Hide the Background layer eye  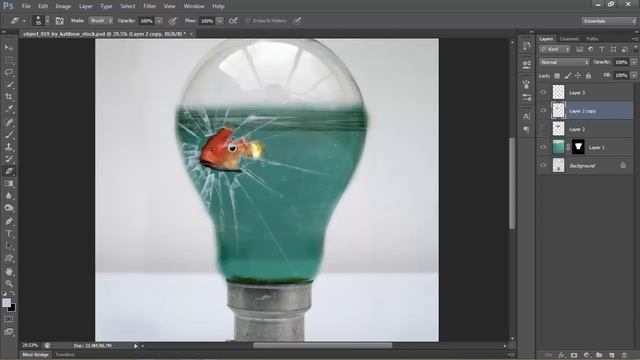click(x=543, y=165)
